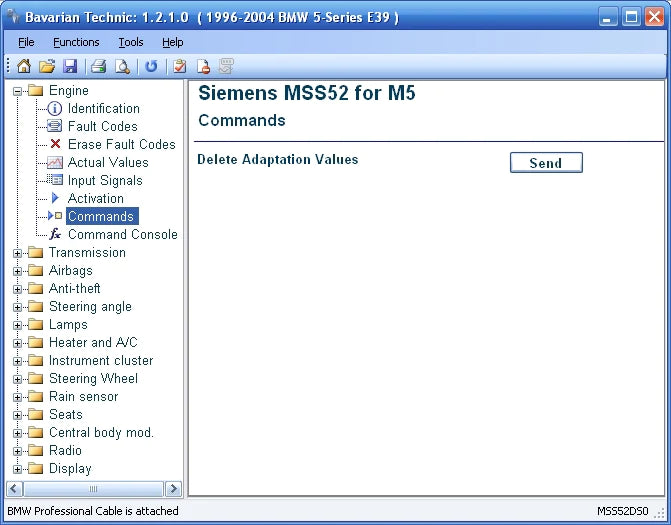This screenshot has height=525, width=671.
Task: Collapse the Engine tree node
Action: tap(18, 91)
